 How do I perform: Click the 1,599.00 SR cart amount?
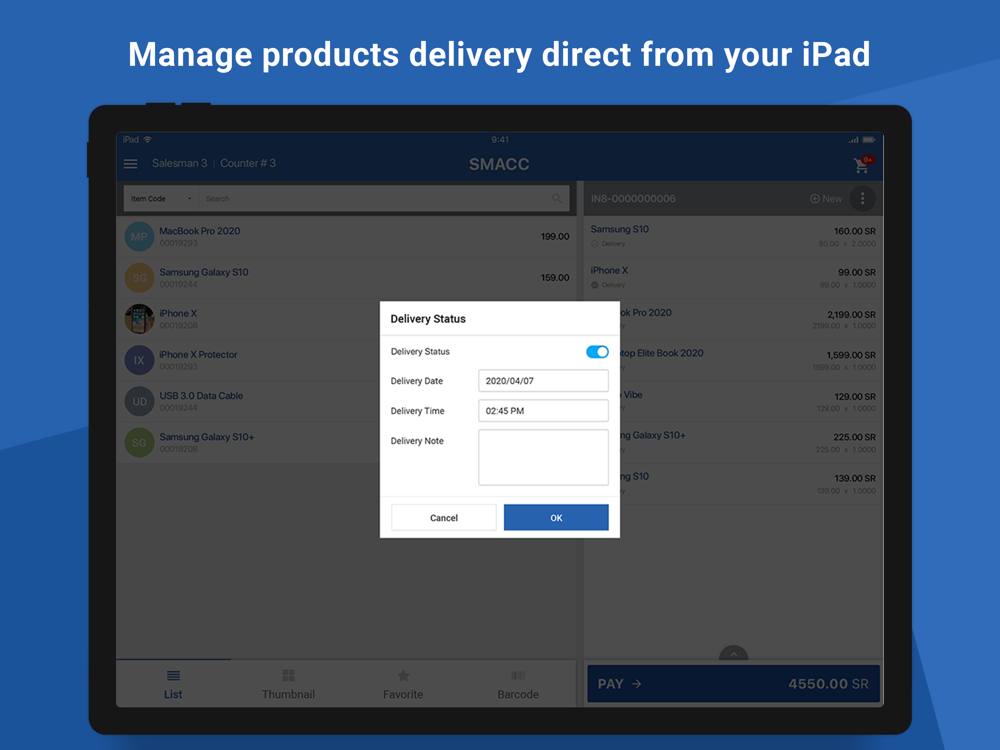pyautogui.click(x=851, y=355)
